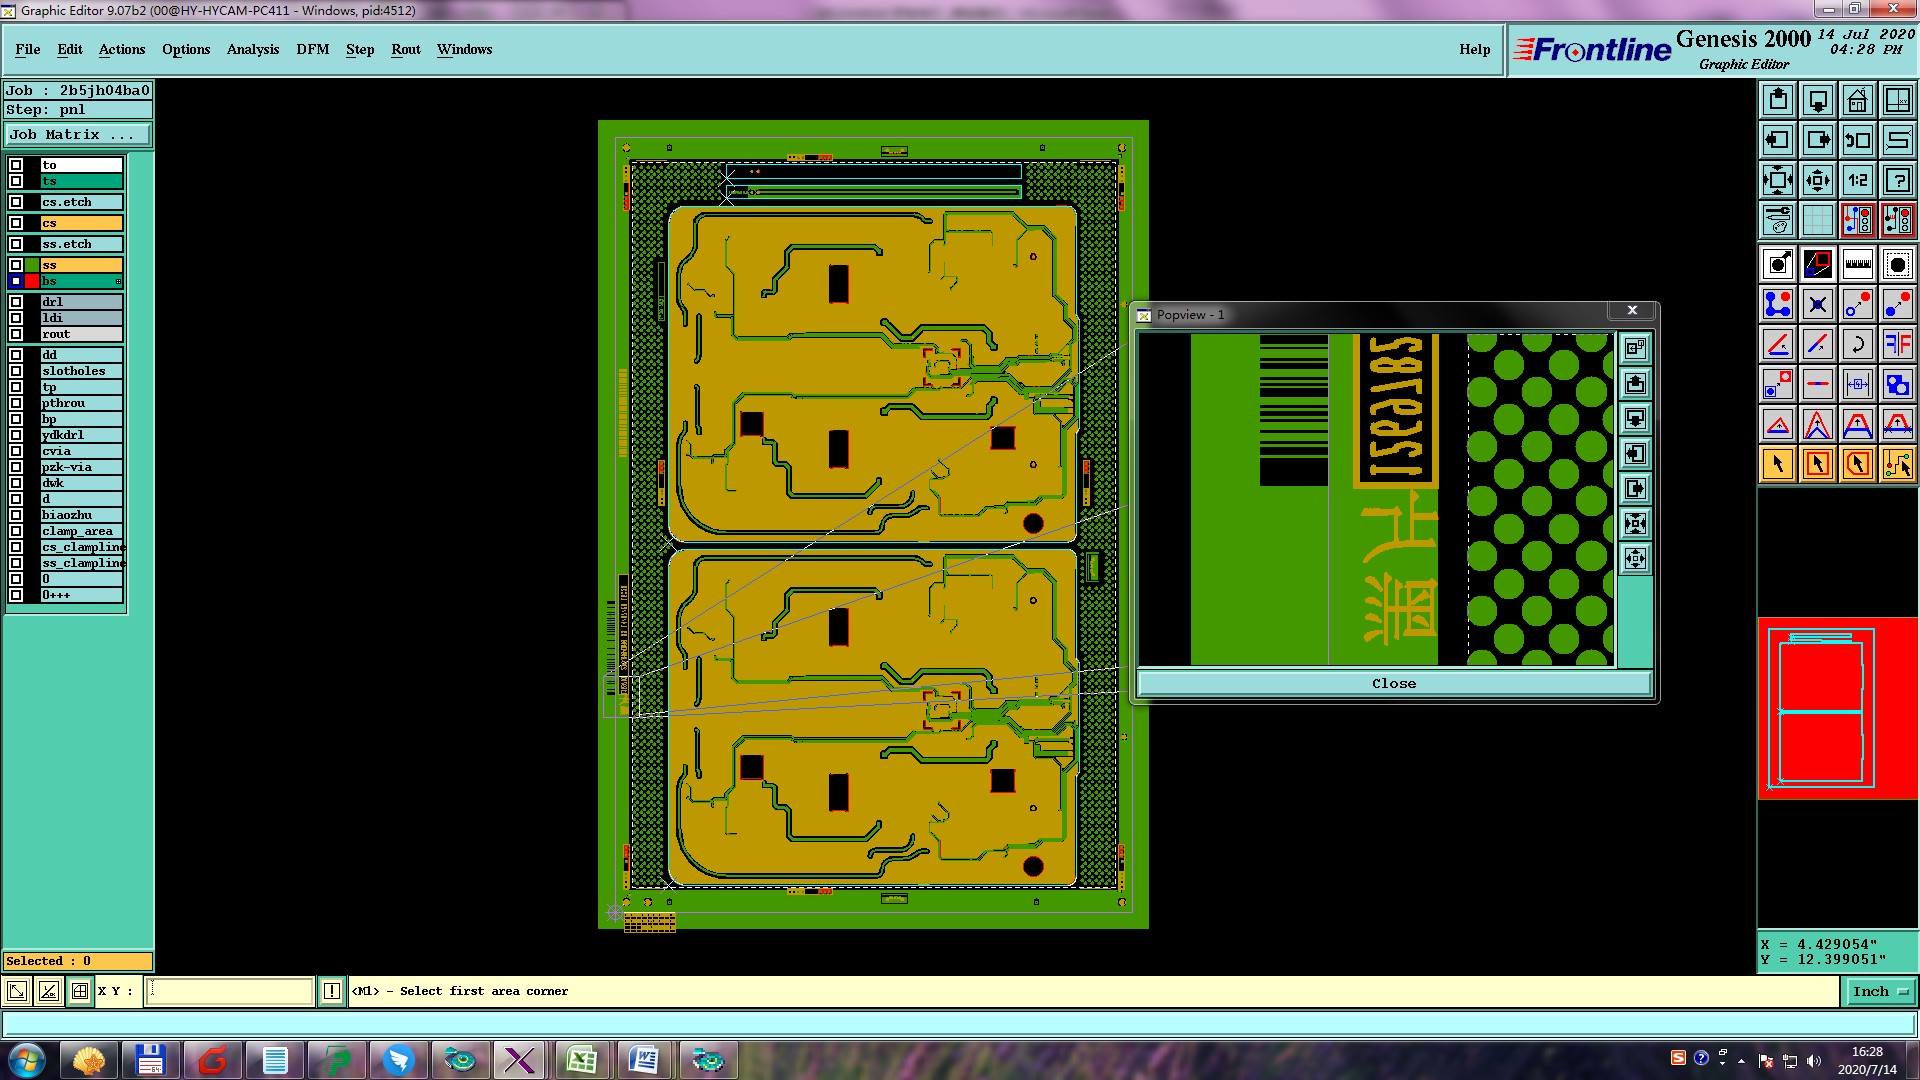Click the rotate feature tool icon
The image size is (1920, 1080).
[x=1857, y=345]
